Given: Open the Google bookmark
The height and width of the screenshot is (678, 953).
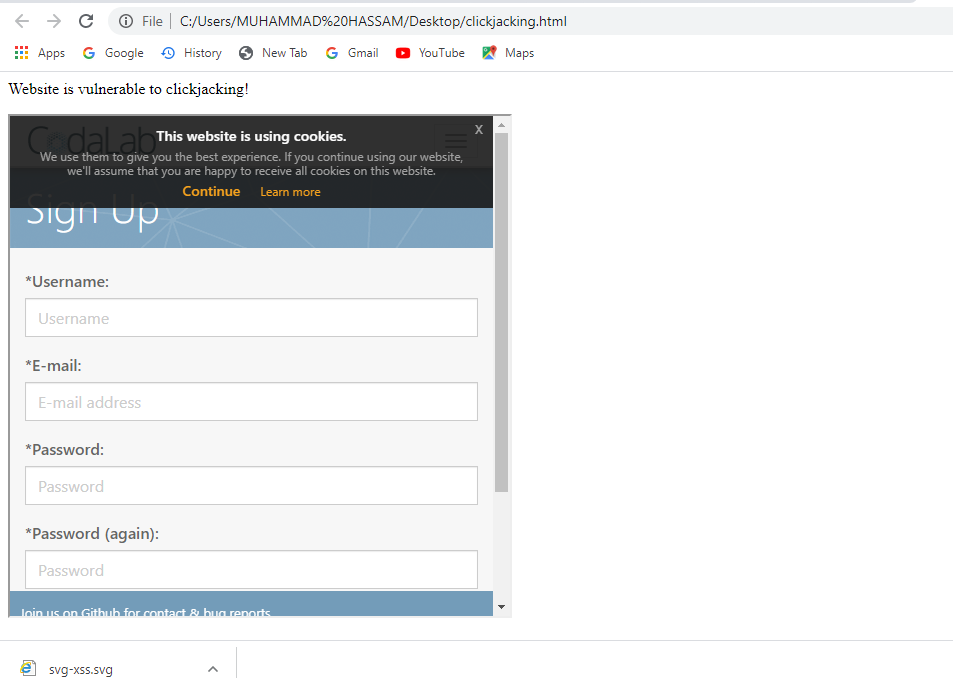Looking at the screenshot, I should pos(113,53).
